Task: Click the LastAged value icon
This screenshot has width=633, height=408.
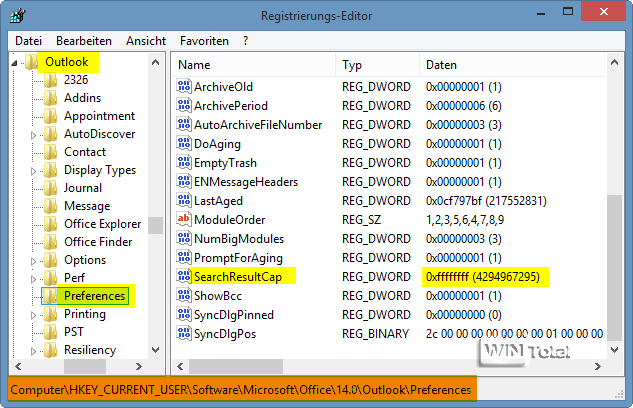Action: [x=184, y=200]
